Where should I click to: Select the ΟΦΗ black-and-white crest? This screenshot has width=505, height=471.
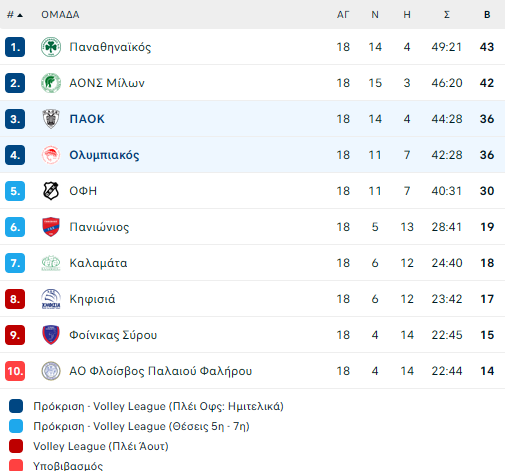tap(51, 191)
